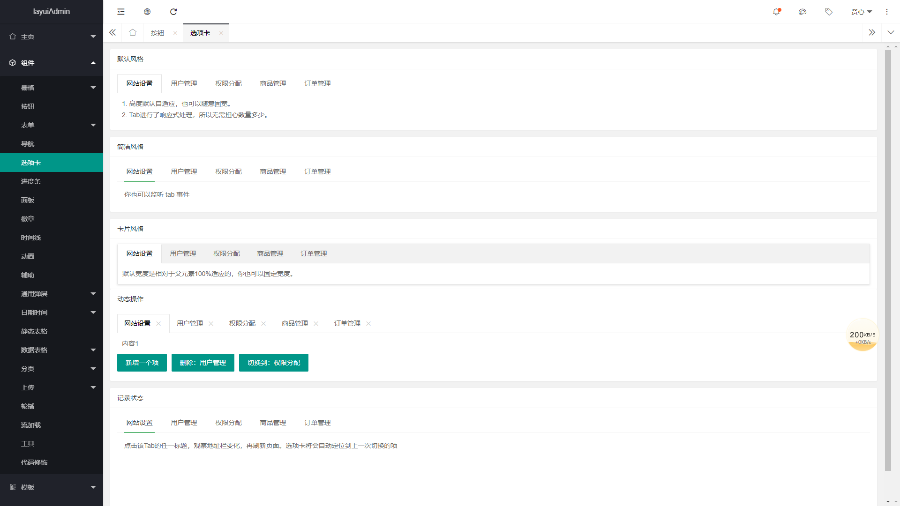Open the note tag icon in header
The height and width of the screenshot is (506, 900).
click(829, 11)
